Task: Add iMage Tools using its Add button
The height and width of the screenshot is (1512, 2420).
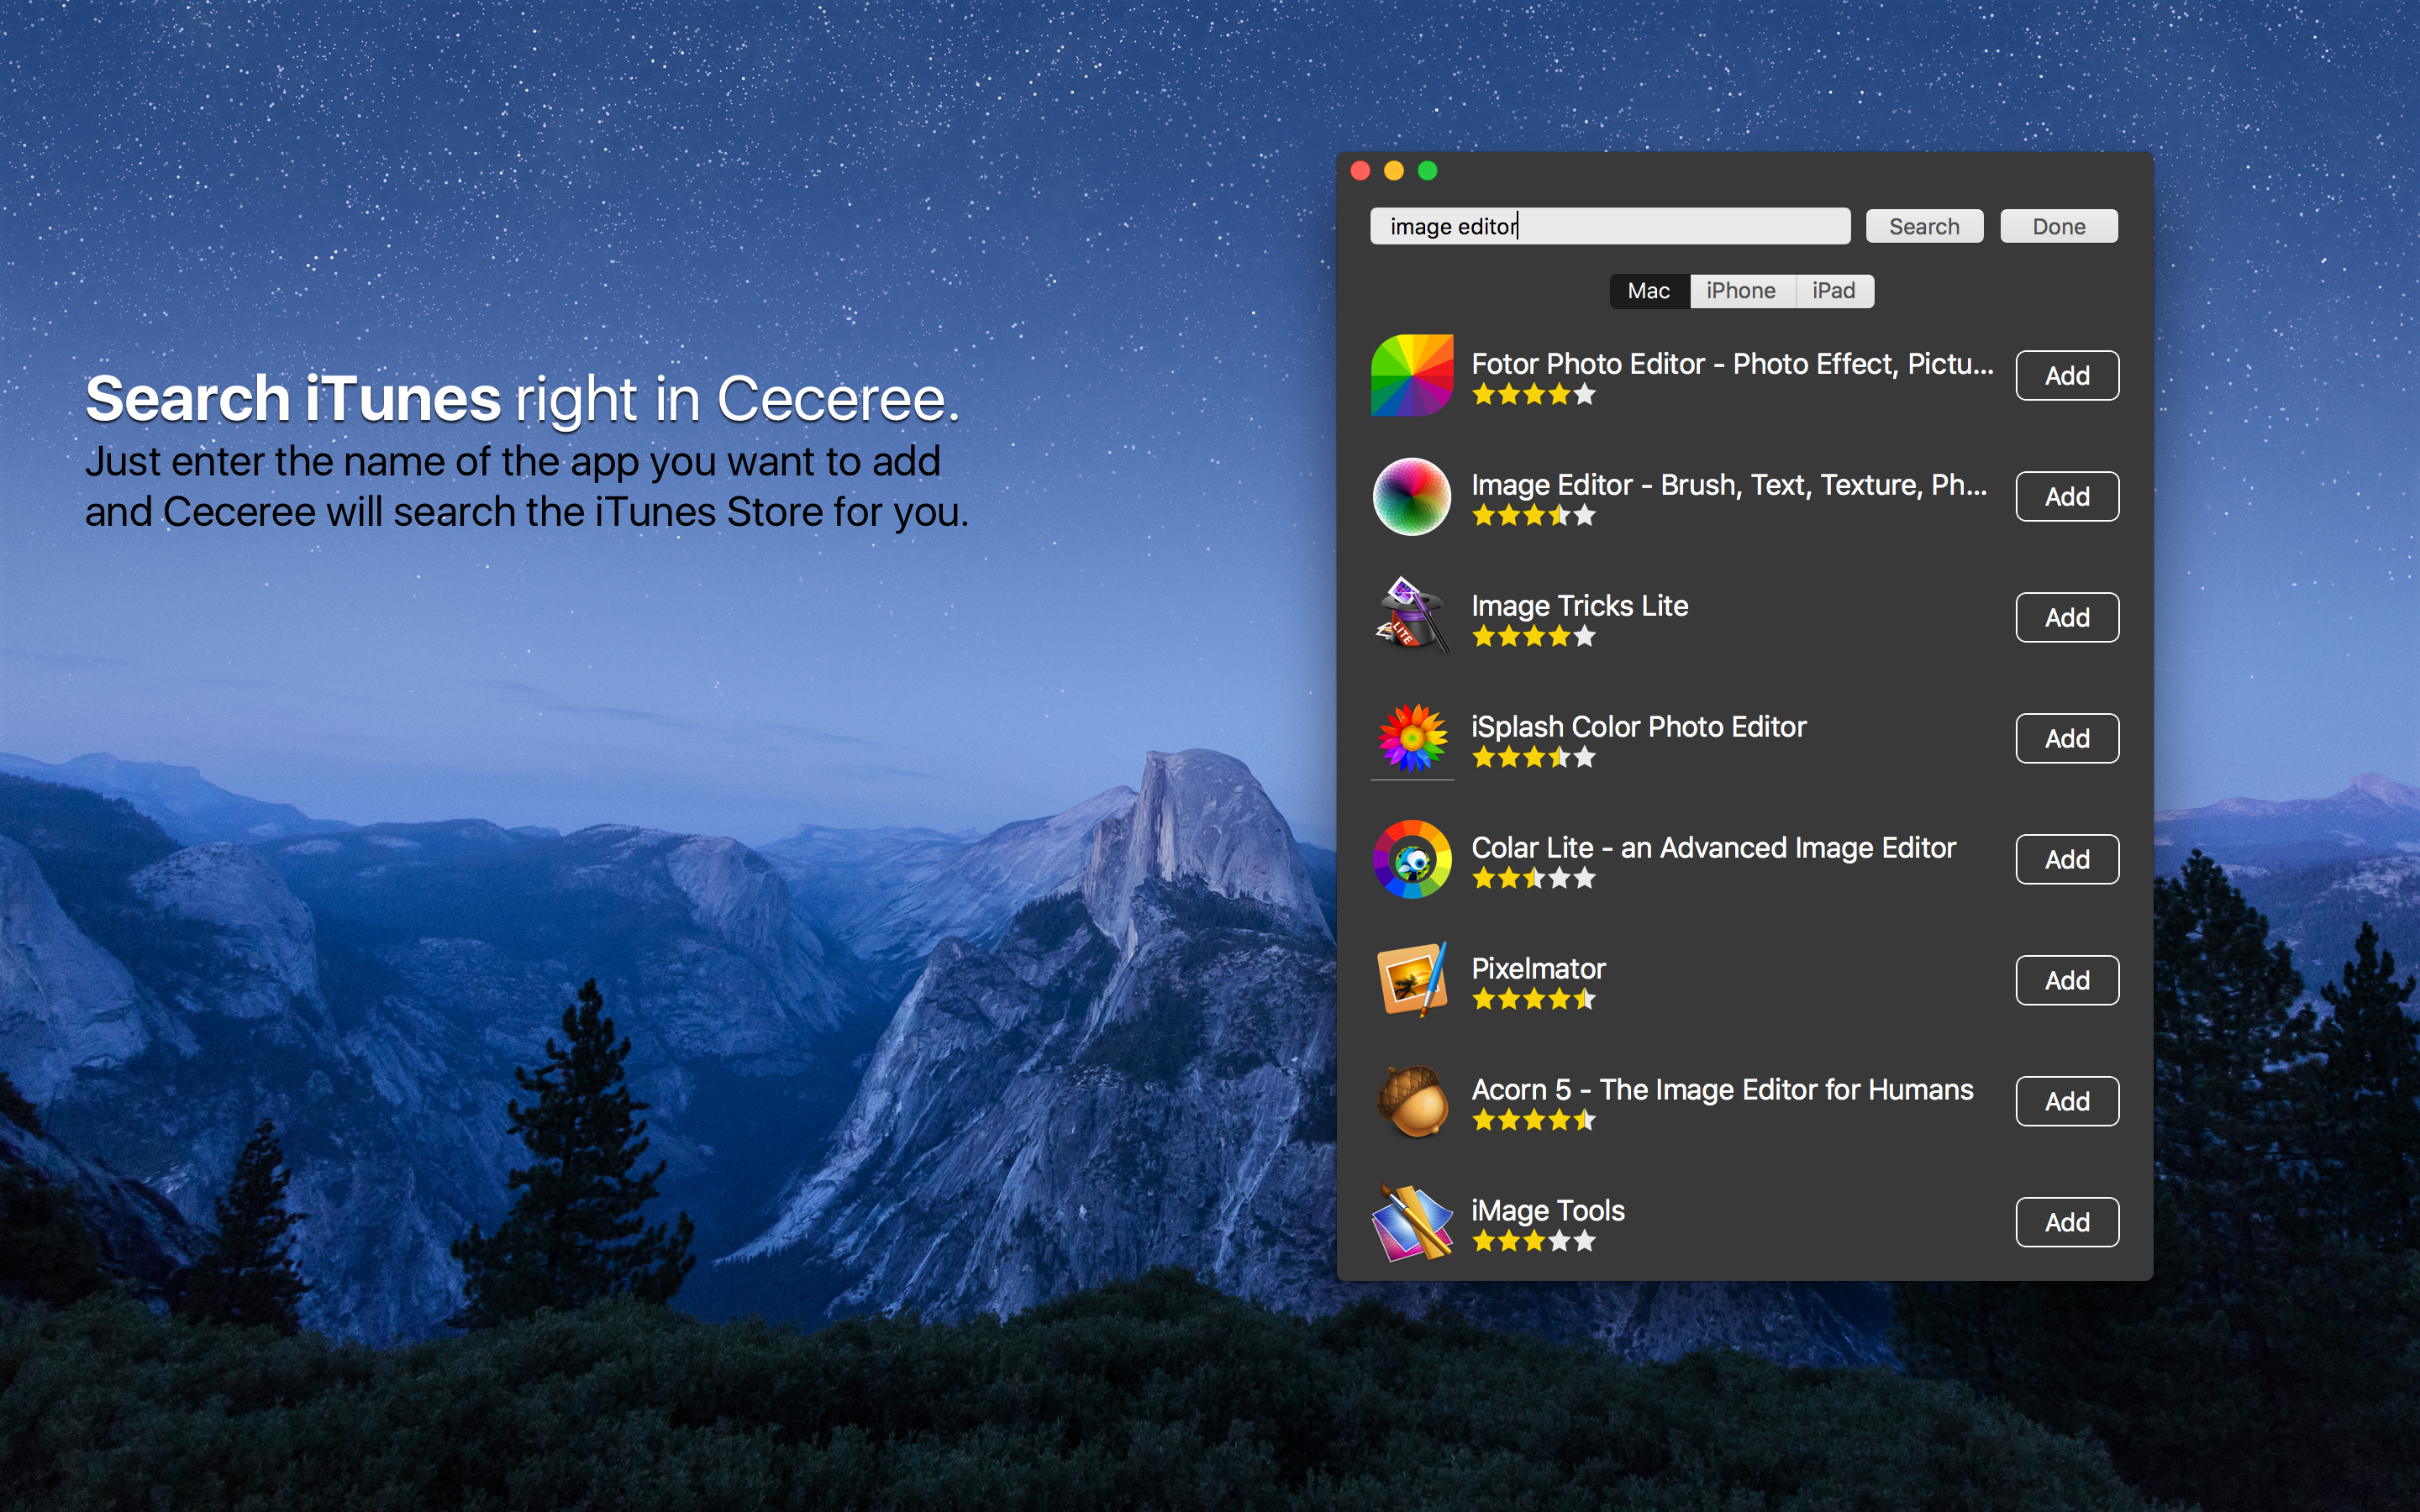Action: [x=2066, y=1222]
